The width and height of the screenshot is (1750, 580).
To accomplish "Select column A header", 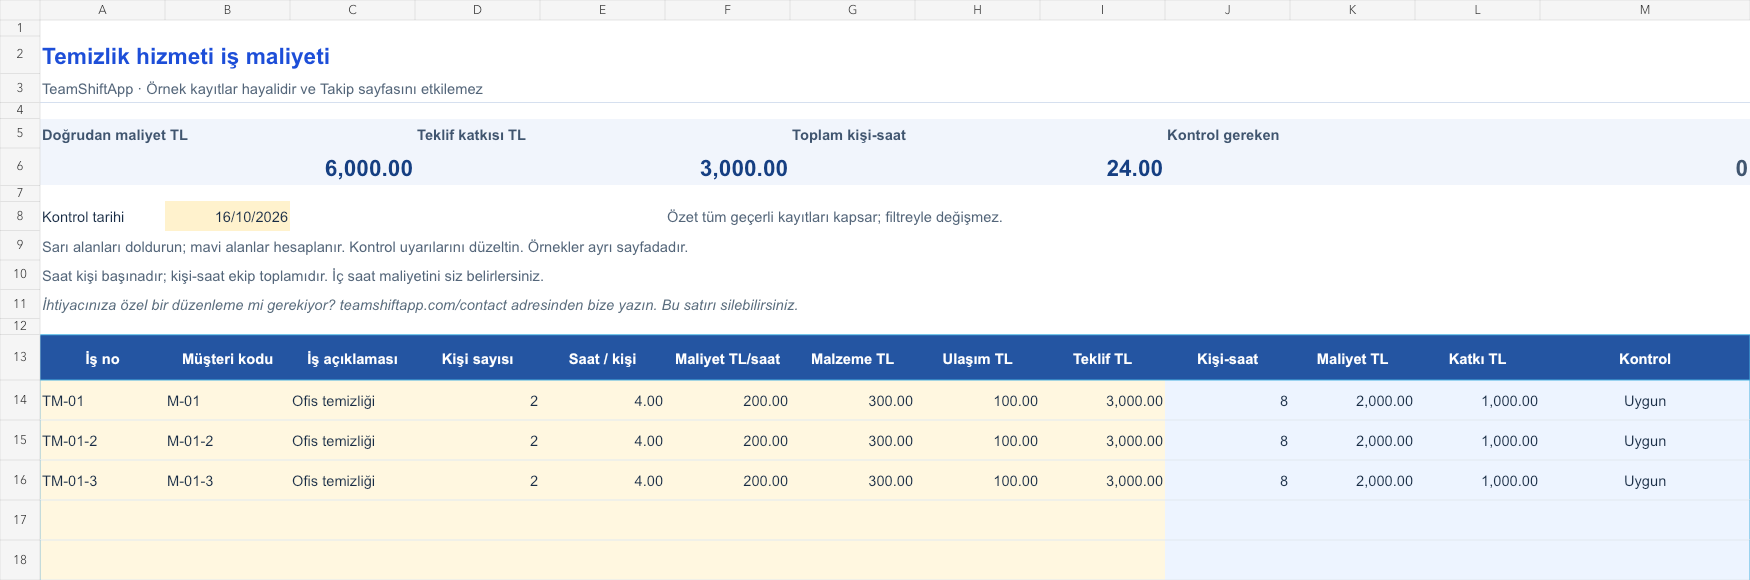I will (102, 10).
